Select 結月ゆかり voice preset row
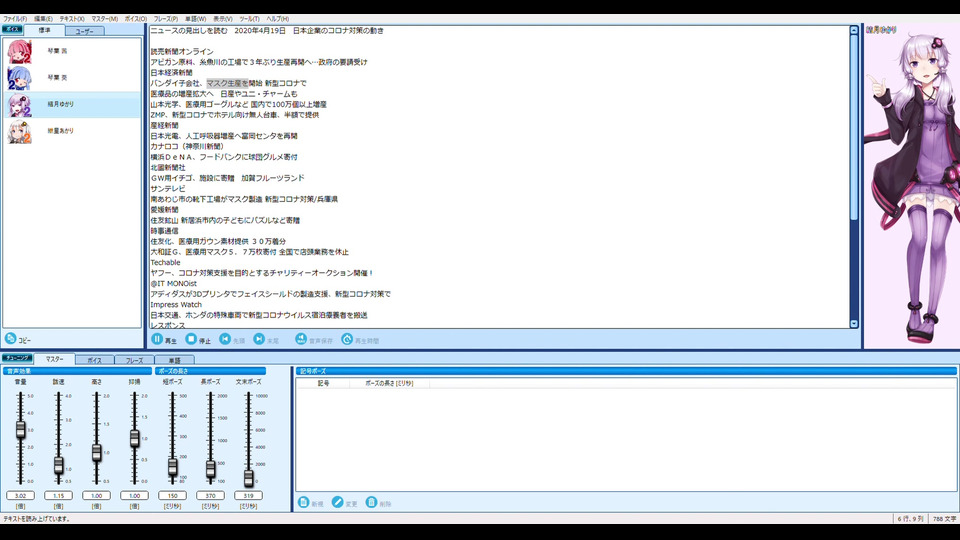The width and height of the screenshot is (960, 540). pyautogui.click(x=72, y=105)
